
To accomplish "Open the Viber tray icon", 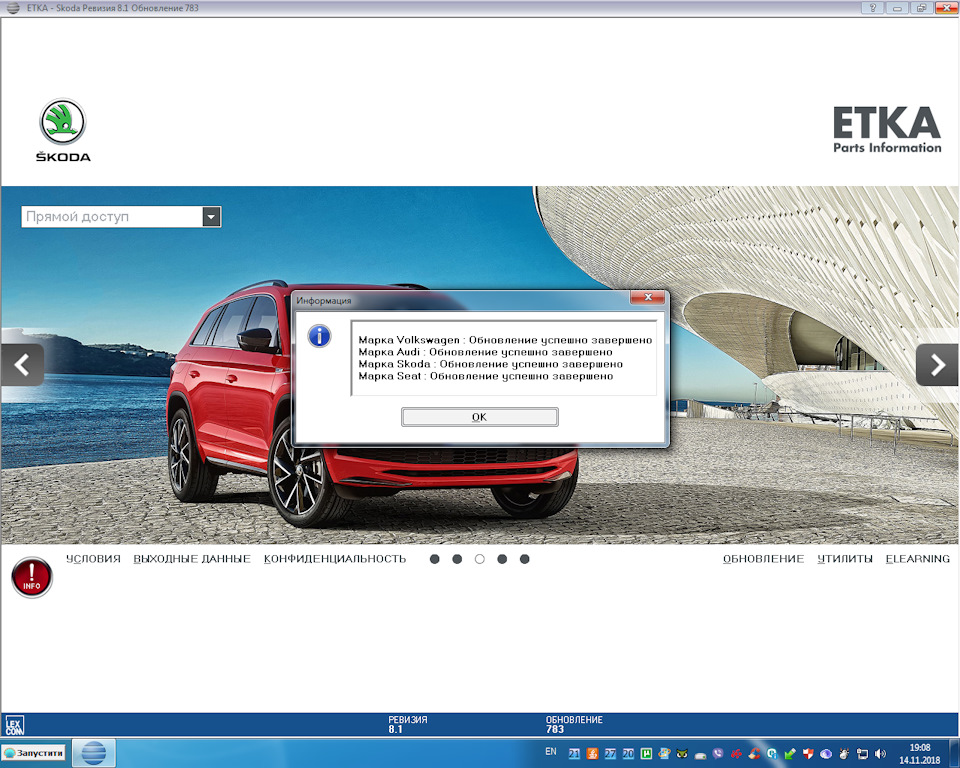I will (x=718, y=753).
